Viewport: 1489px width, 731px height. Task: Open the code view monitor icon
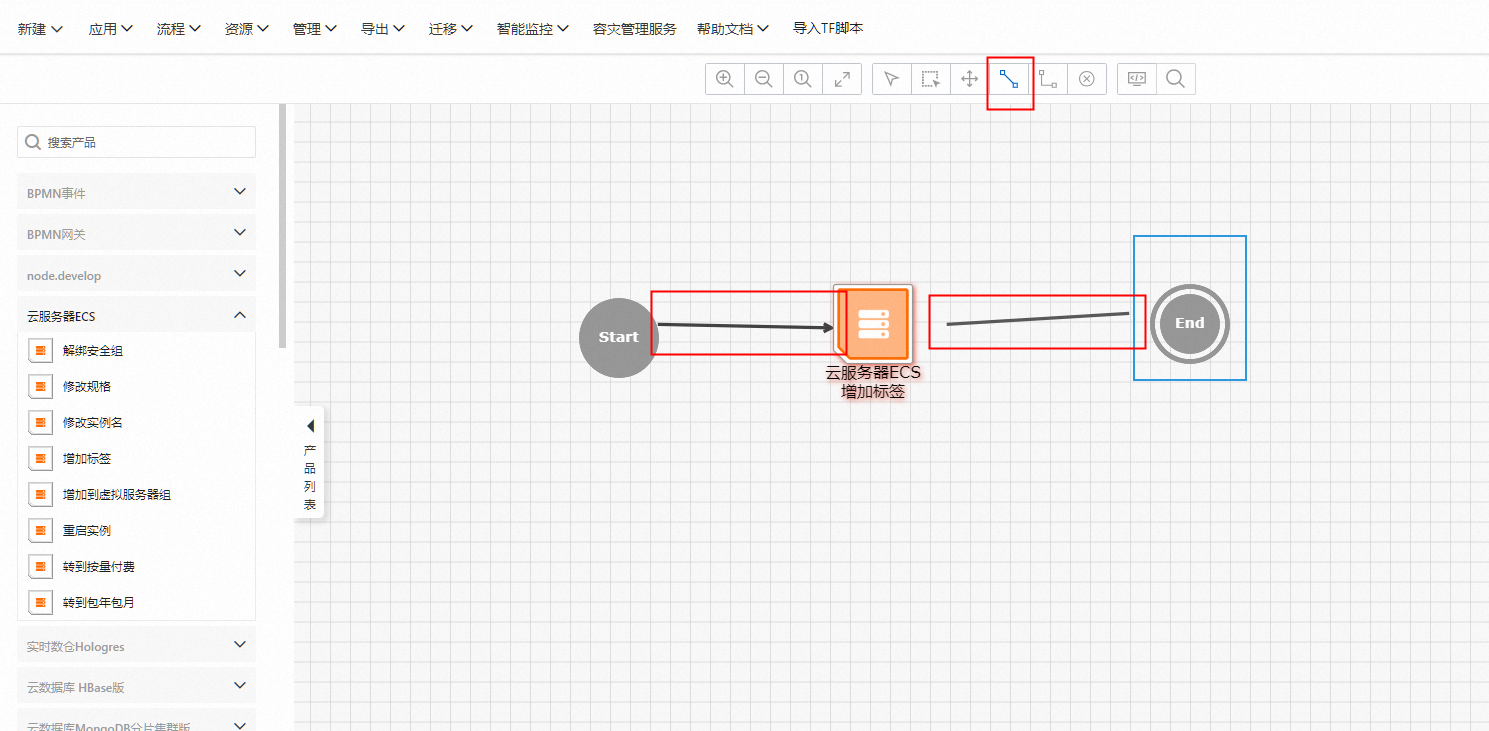click(1137, 79)
